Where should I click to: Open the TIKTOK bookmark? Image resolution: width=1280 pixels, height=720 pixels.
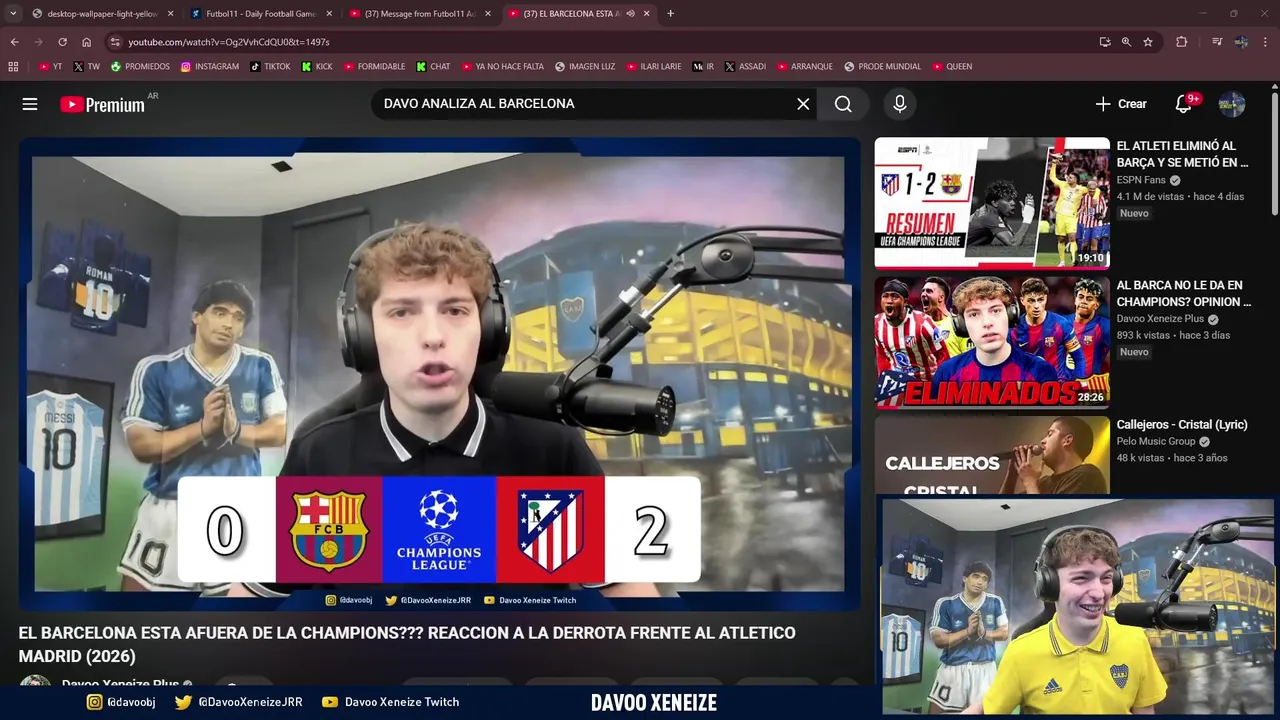[270, 67]
